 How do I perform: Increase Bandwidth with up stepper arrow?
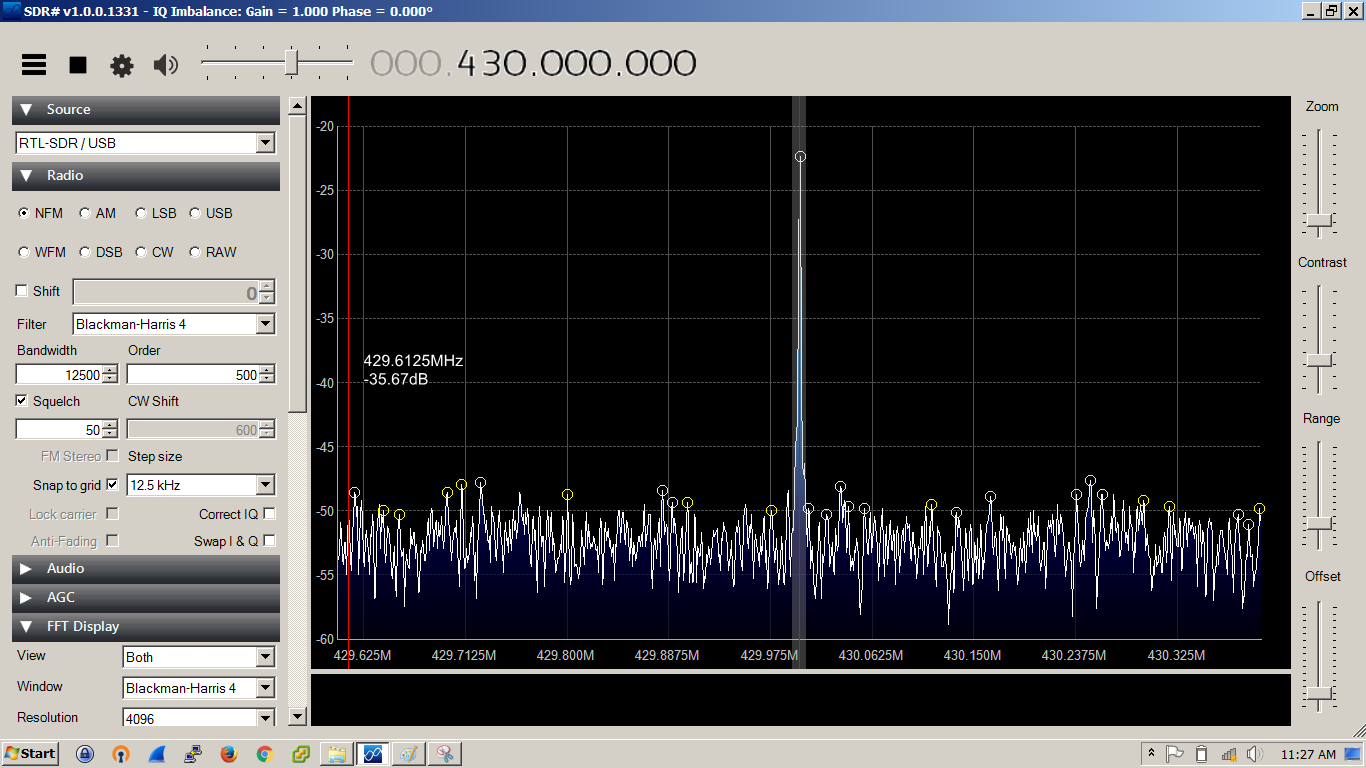pyautogui.click(x=110, y=370)
